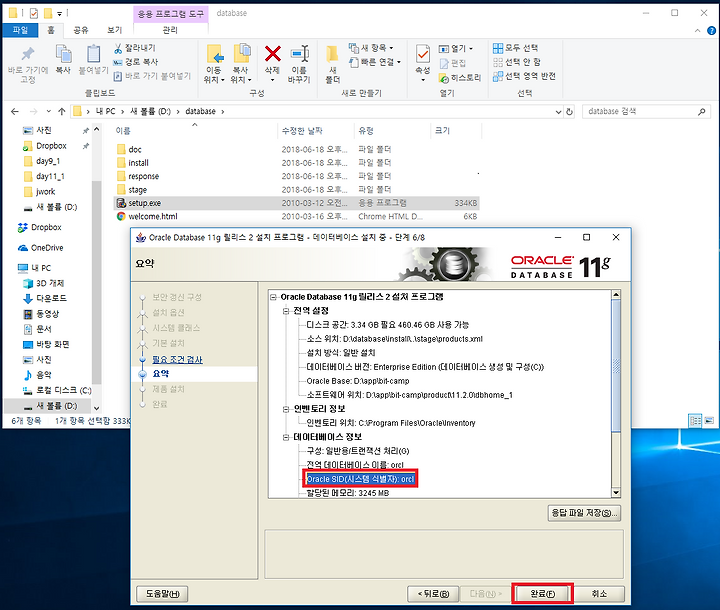
Task: Click the Rename (이름 바꾸기) icon
Action: point(299,54)
